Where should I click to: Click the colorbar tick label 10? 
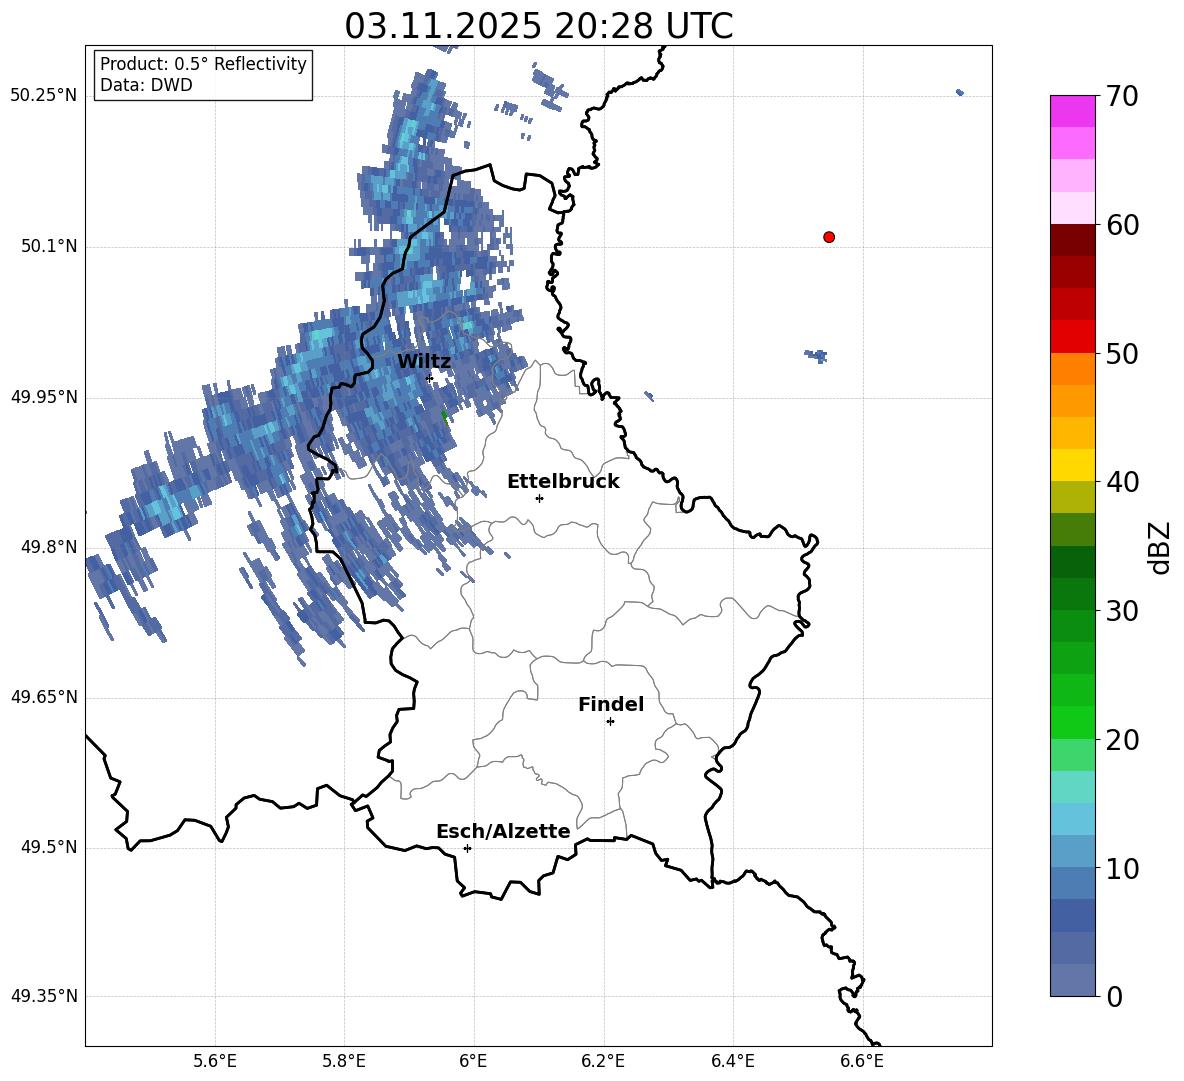click(x=1122, y=868)
